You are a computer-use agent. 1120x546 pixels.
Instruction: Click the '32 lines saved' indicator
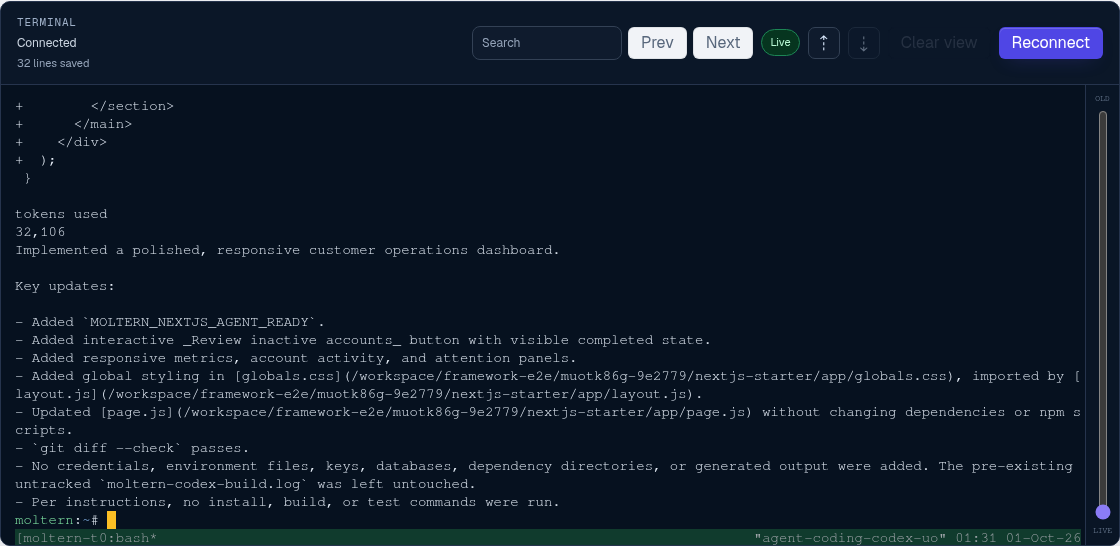53,63
